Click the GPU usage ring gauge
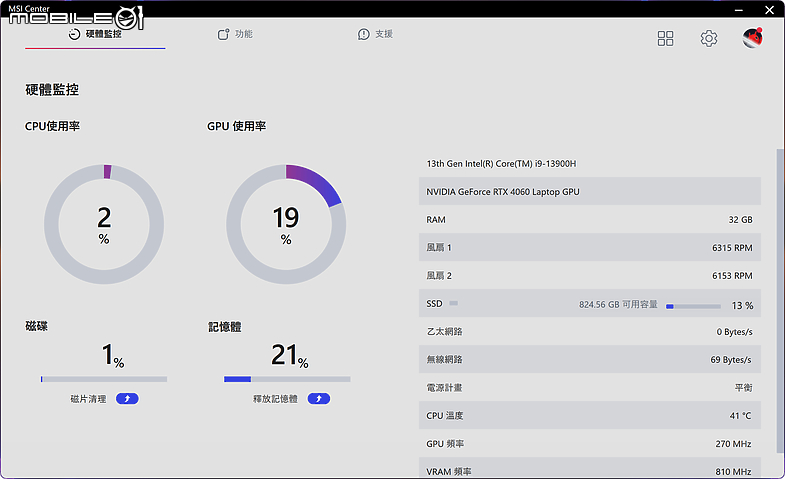Image resolution: width=785 pixels, height=479 pixels. pyautogui.click(x=286, y=224)
